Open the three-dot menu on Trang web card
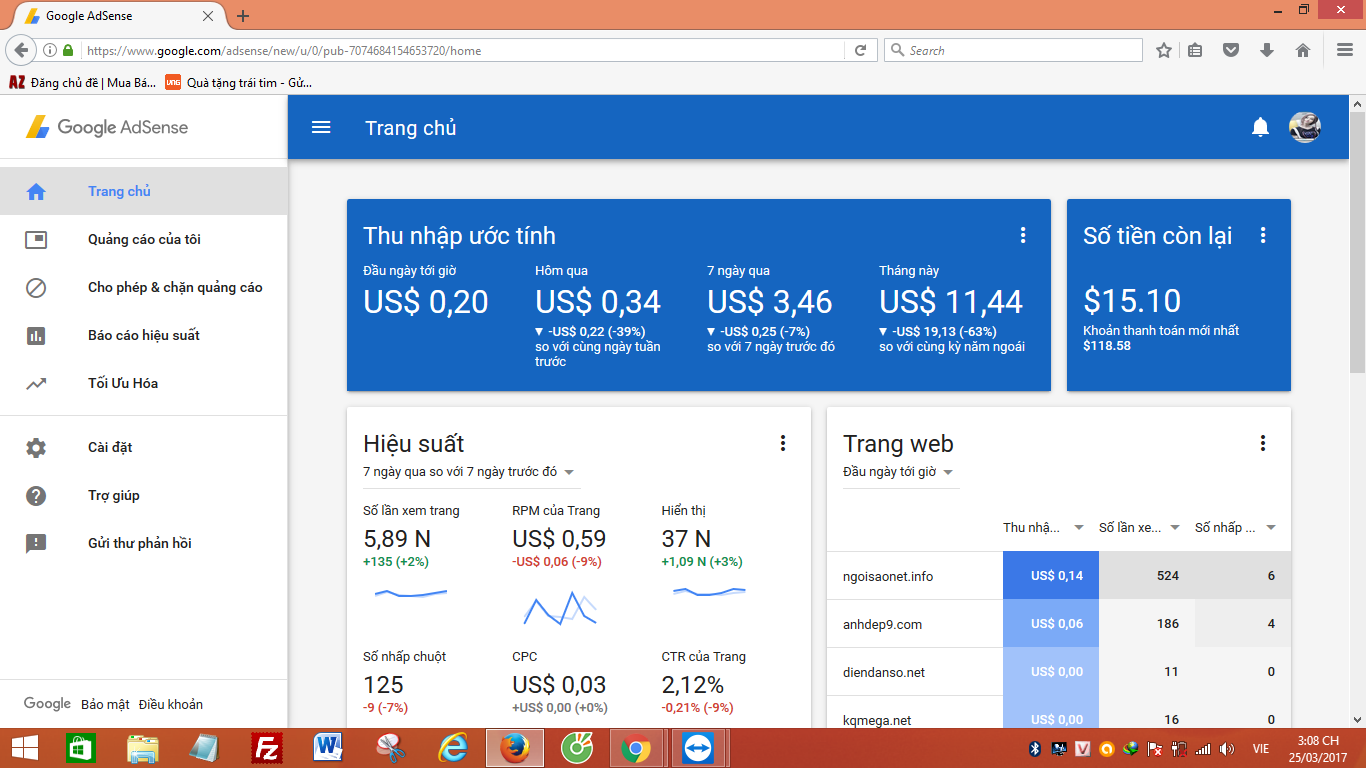 pos(1262,443)
